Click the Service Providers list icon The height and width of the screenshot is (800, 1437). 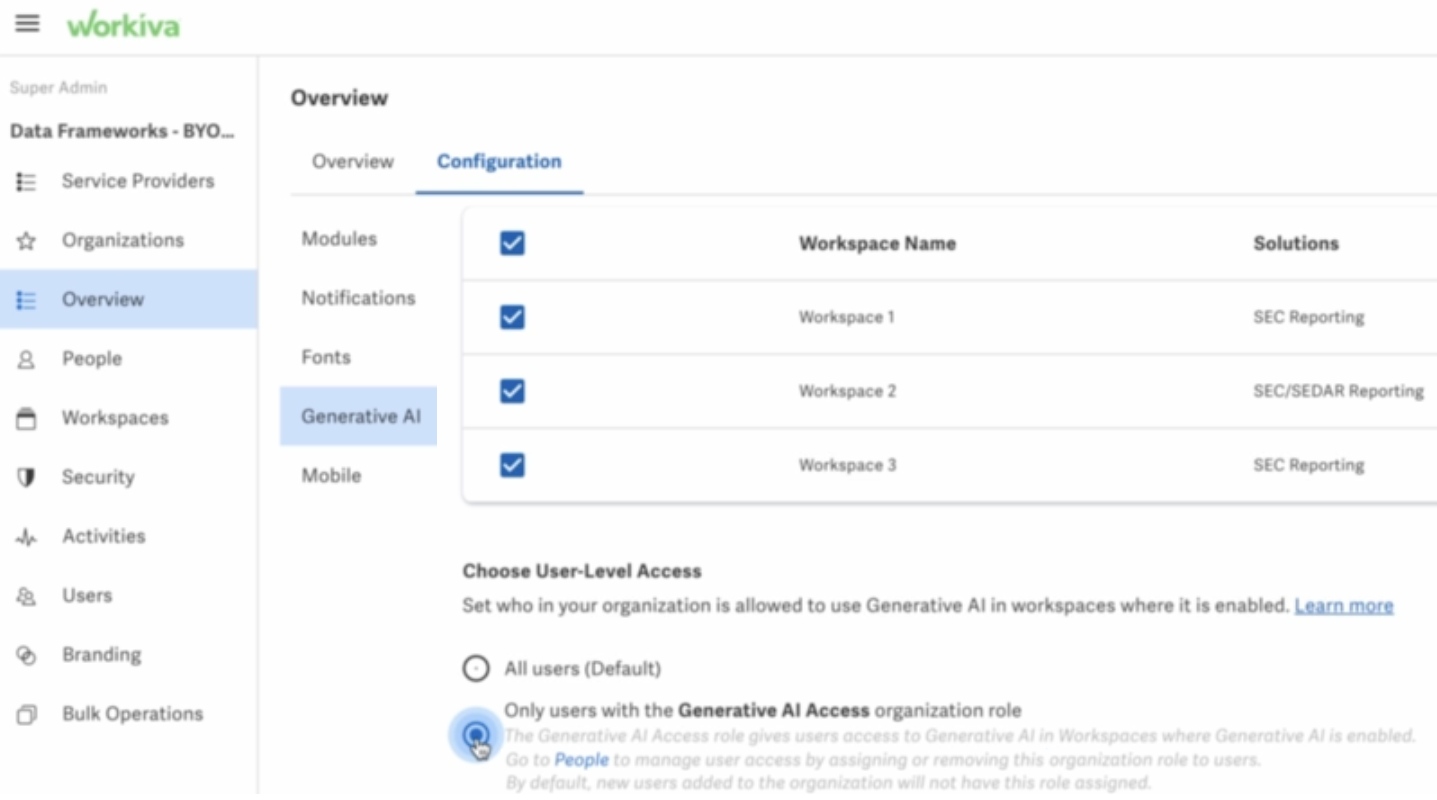point(27,182)
